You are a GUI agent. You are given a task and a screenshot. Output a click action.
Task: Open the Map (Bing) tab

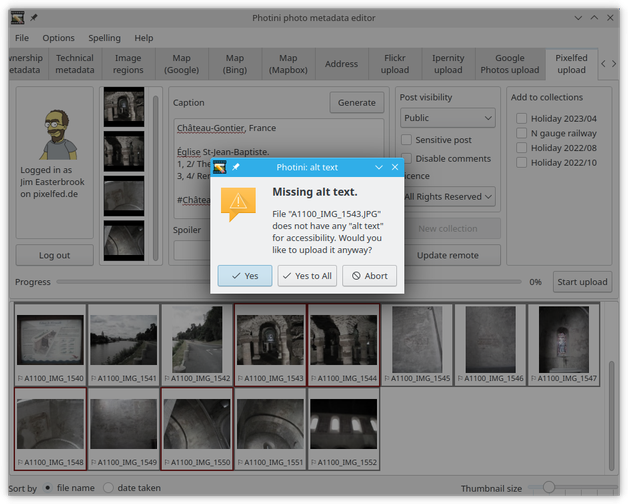(x=235, y=64)
